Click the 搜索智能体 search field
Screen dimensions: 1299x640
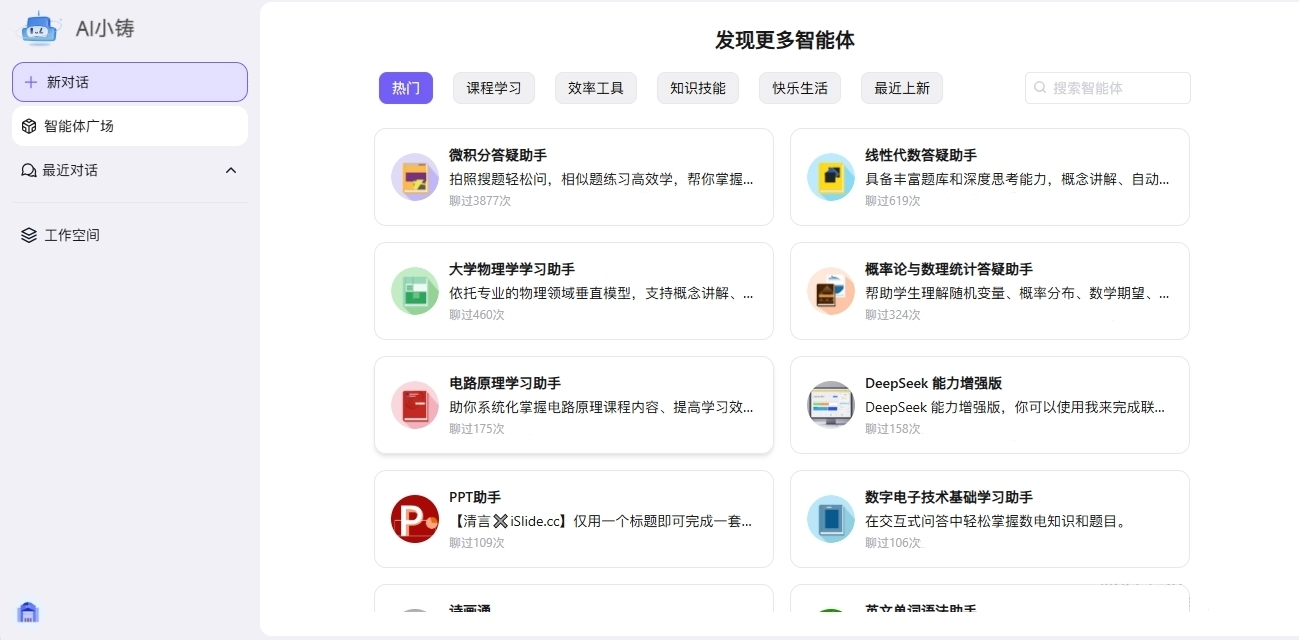pyautogui.click(x=1115, y=88)
